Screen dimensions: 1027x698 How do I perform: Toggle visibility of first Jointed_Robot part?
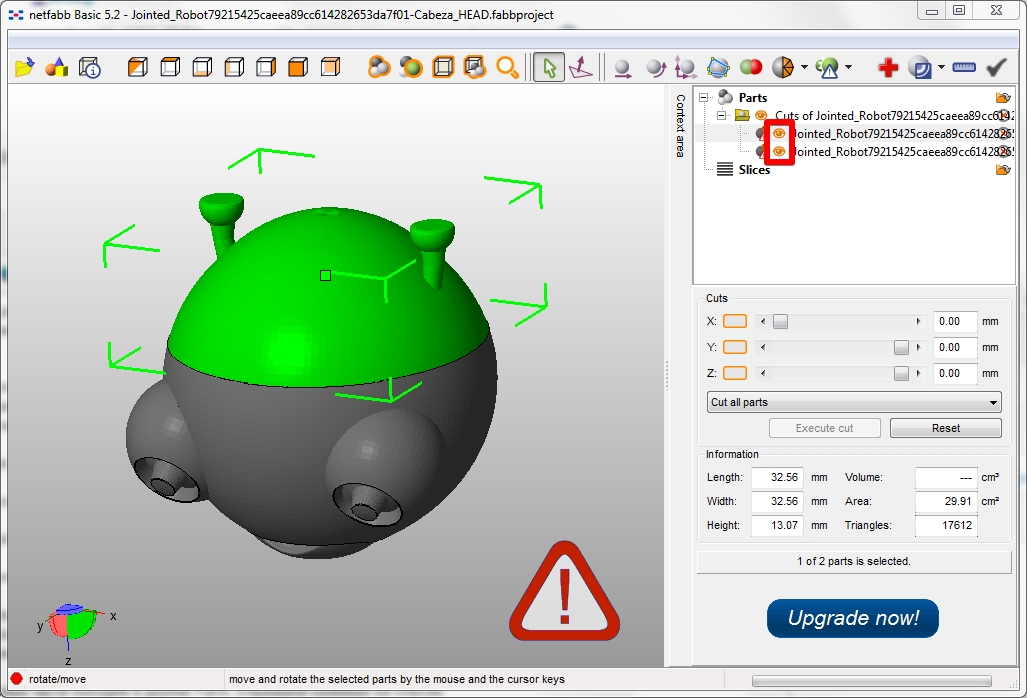[779, 133]
